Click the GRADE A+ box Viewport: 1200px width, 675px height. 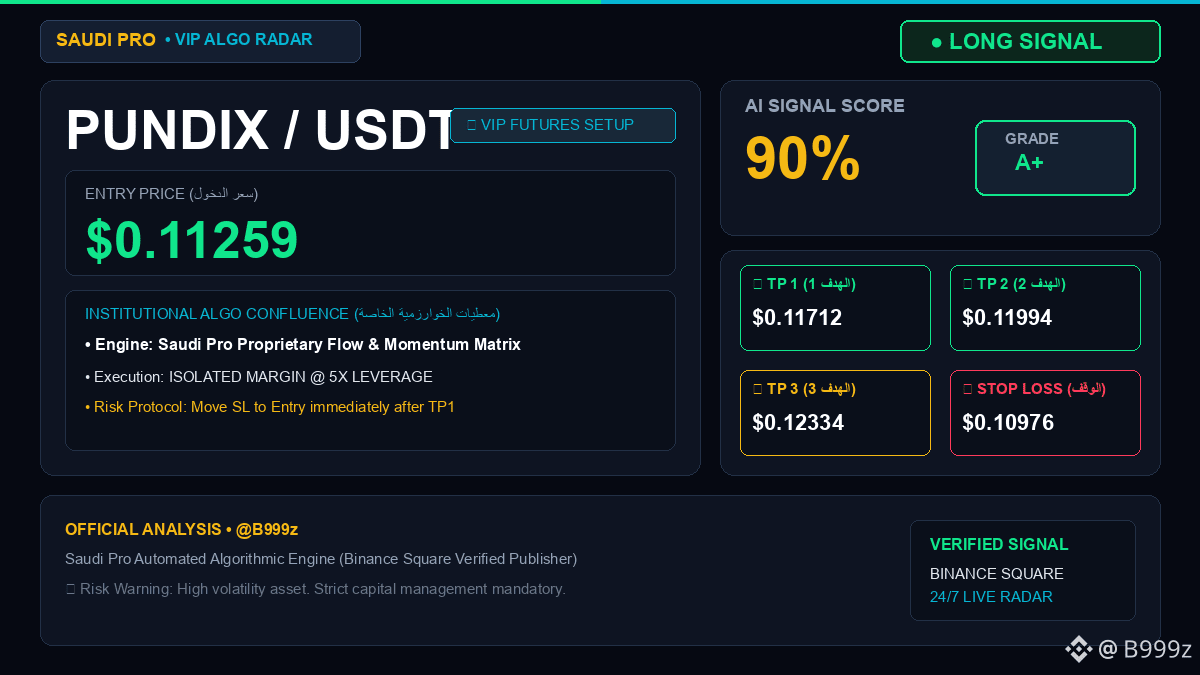(1055, 158)
